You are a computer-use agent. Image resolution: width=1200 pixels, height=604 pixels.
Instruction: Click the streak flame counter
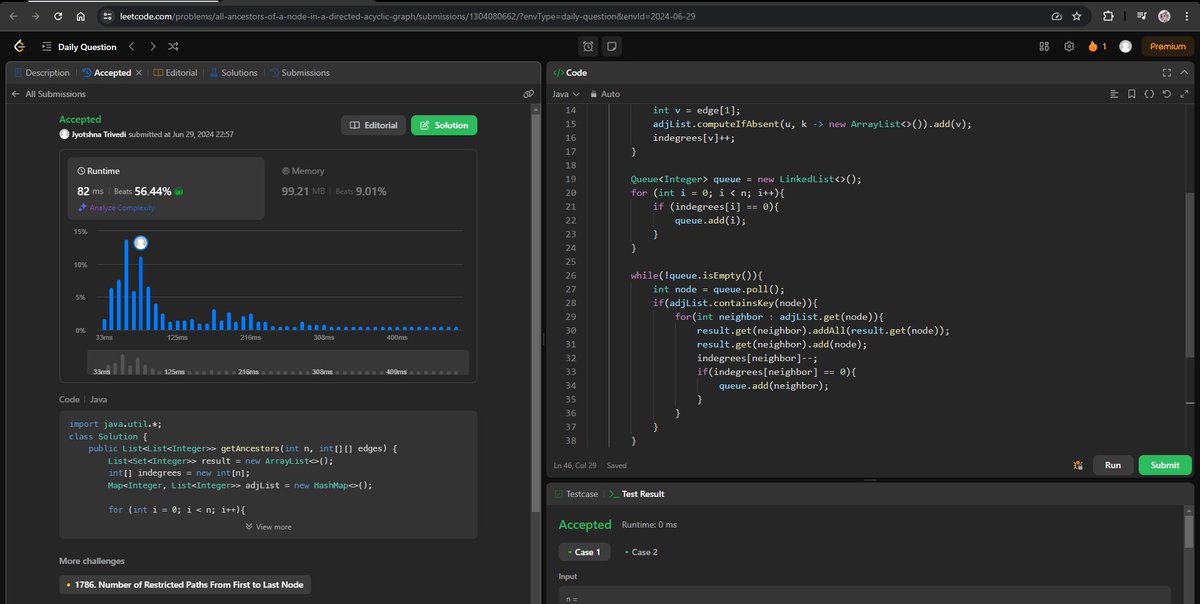coord(1097,46)
